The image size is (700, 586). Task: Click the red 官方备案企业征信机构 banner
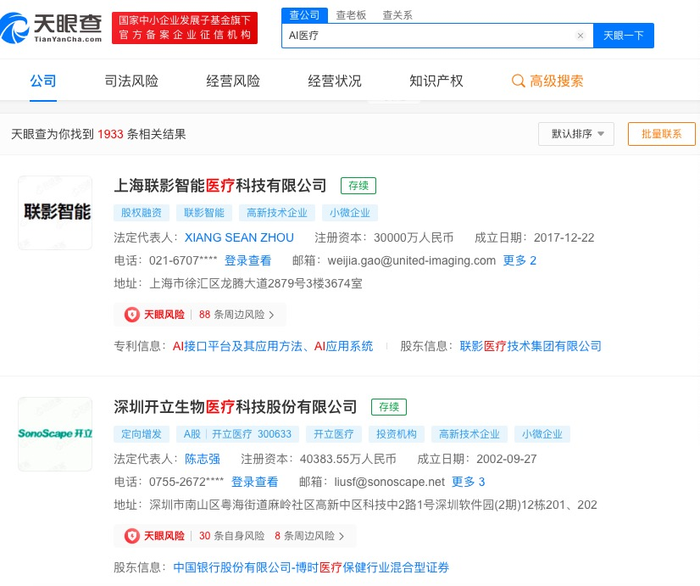[x=185, y=28]
